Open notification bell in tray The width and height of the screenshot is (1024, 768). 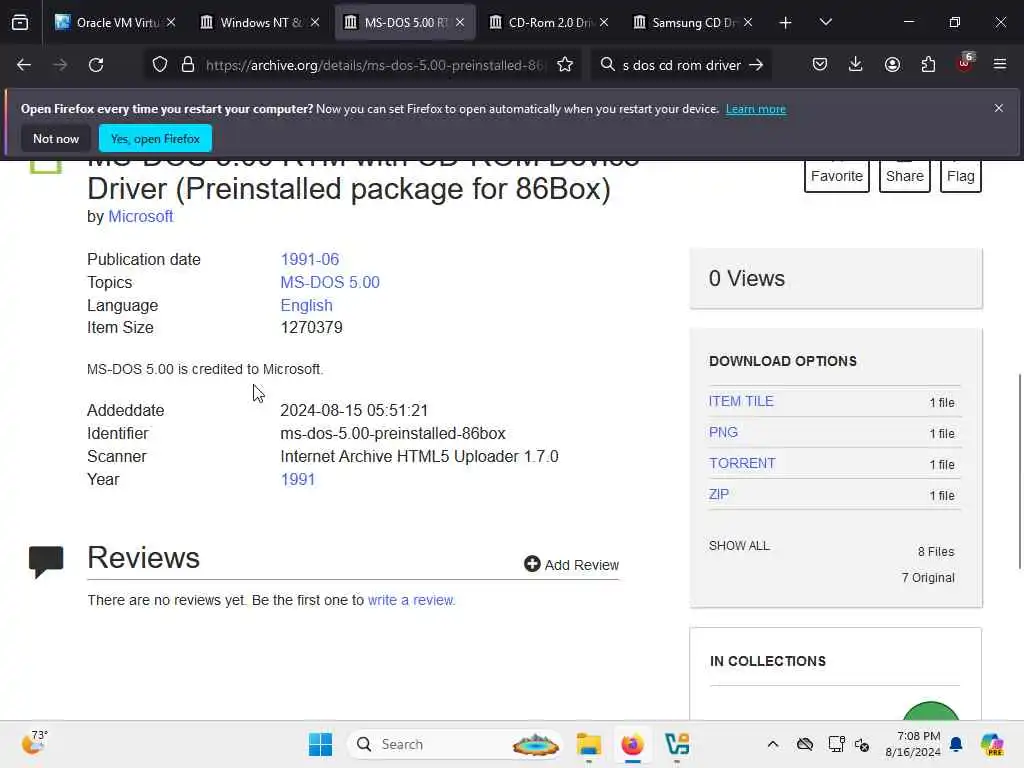tap(956, 744)
